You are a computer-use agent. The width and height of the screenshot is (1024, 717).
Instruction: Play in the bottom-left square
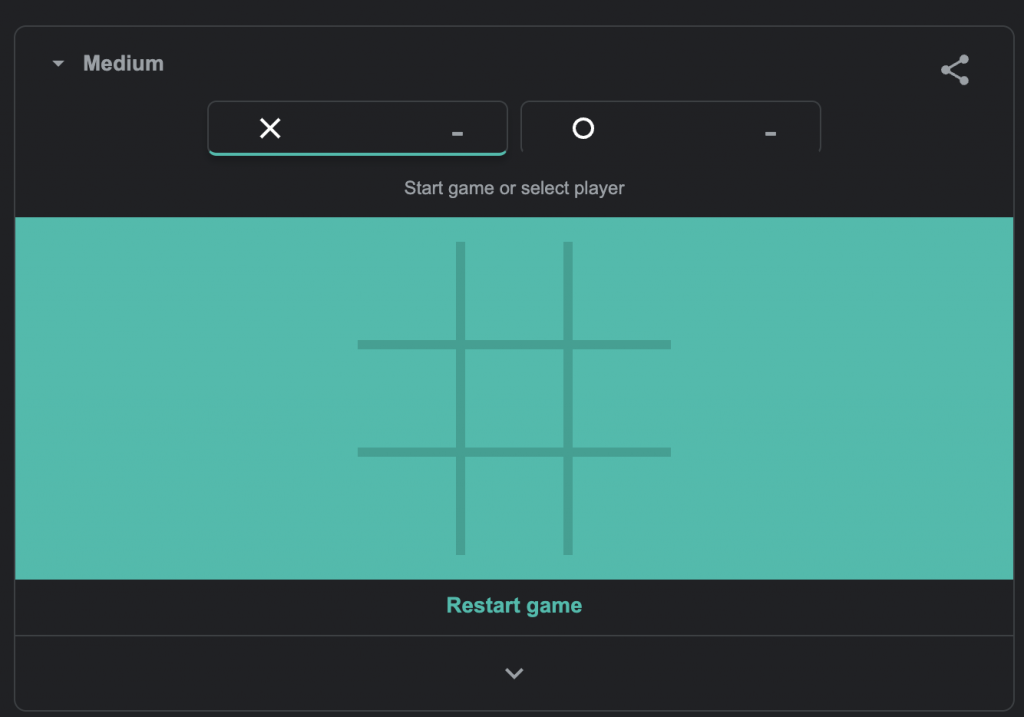coord(407,505)
